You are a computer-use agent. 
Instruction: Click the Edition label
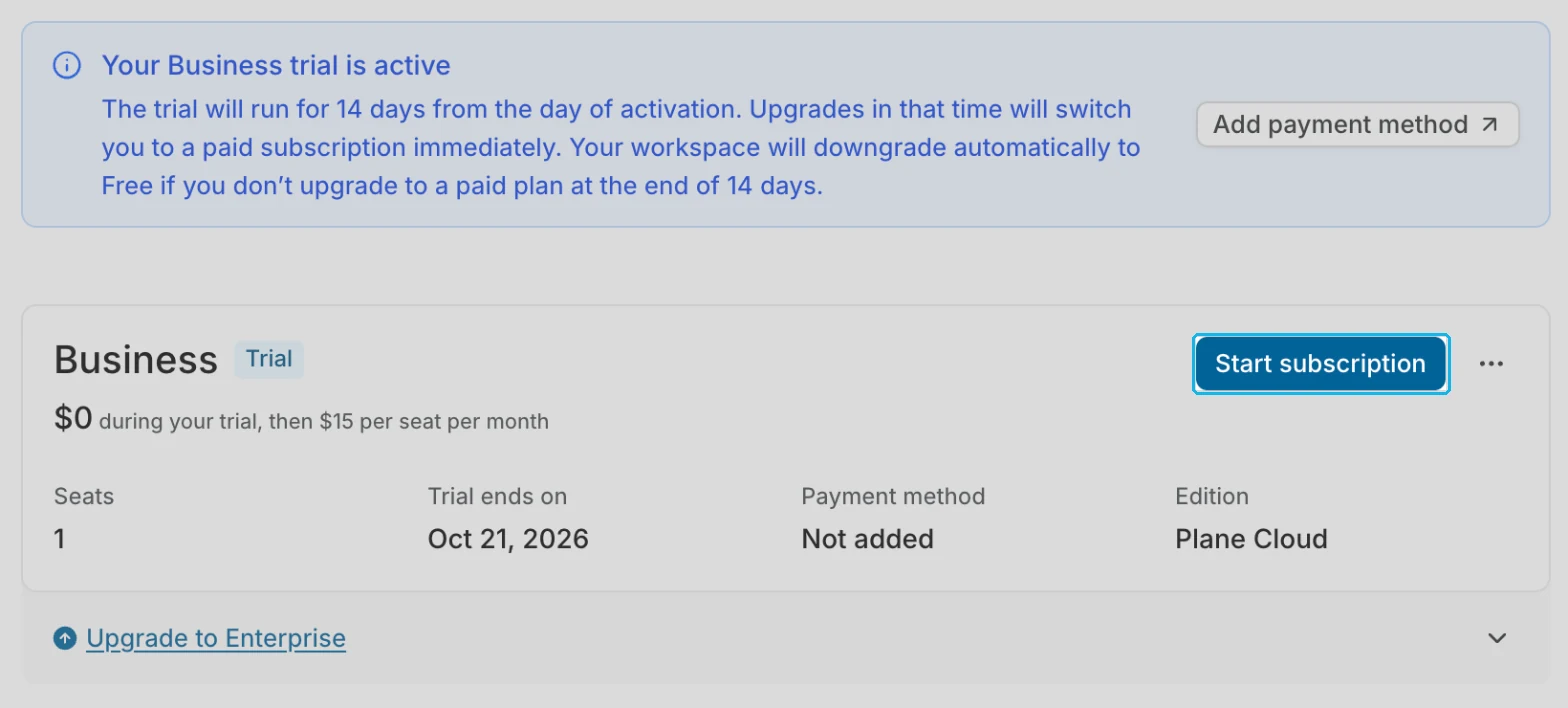pyautogui.click(x=1212, y=496)
